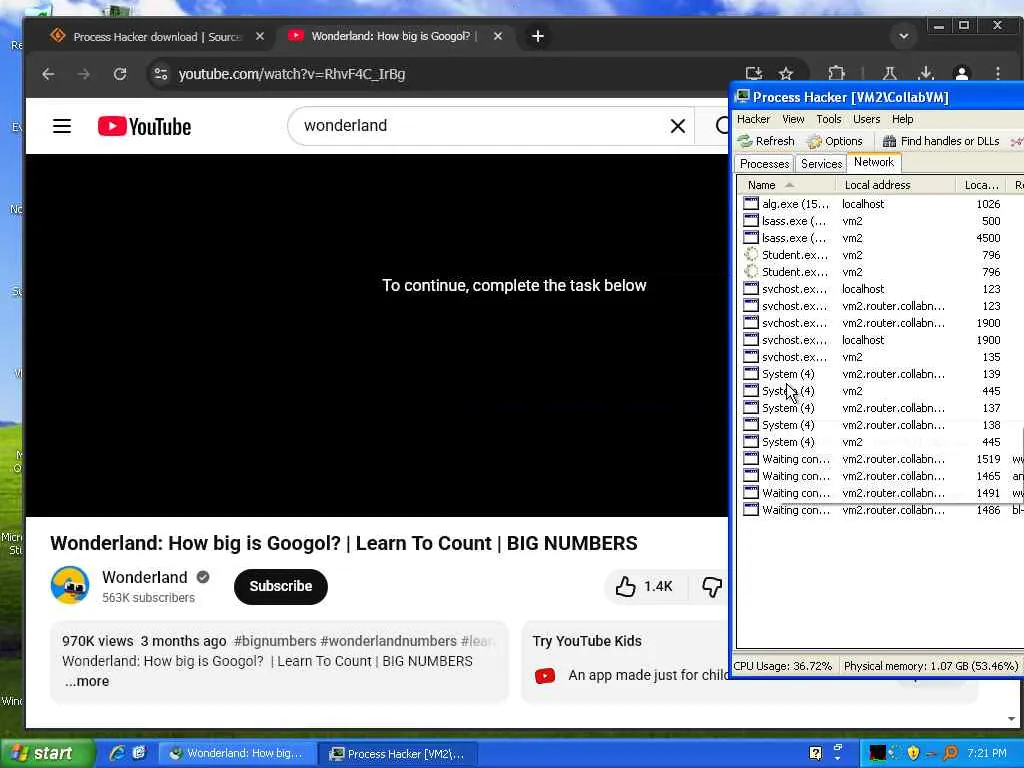The width and height of the screenshot is (1024, 768).
Task: Select System (4) row with port 137
Action: pos(879,408)
